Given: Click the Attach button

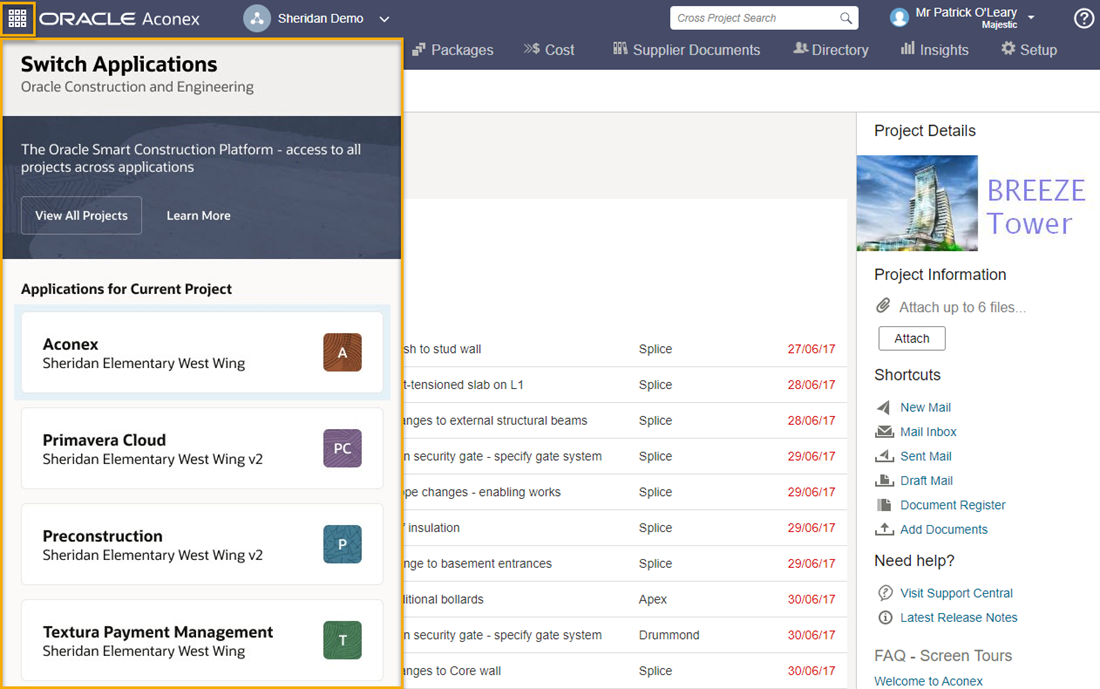Looking at the screenshot, I should [912, 338].
